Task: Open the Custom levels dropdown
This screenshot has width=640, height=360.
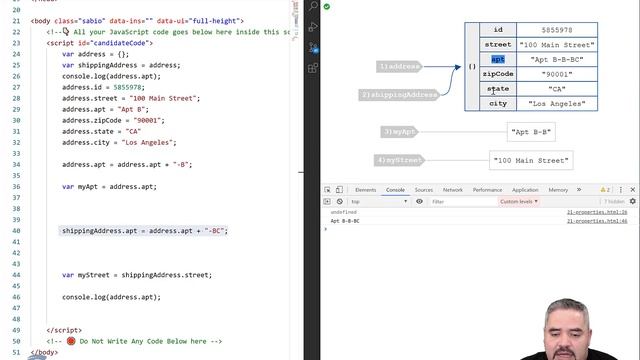Action: tap(519, 202)
